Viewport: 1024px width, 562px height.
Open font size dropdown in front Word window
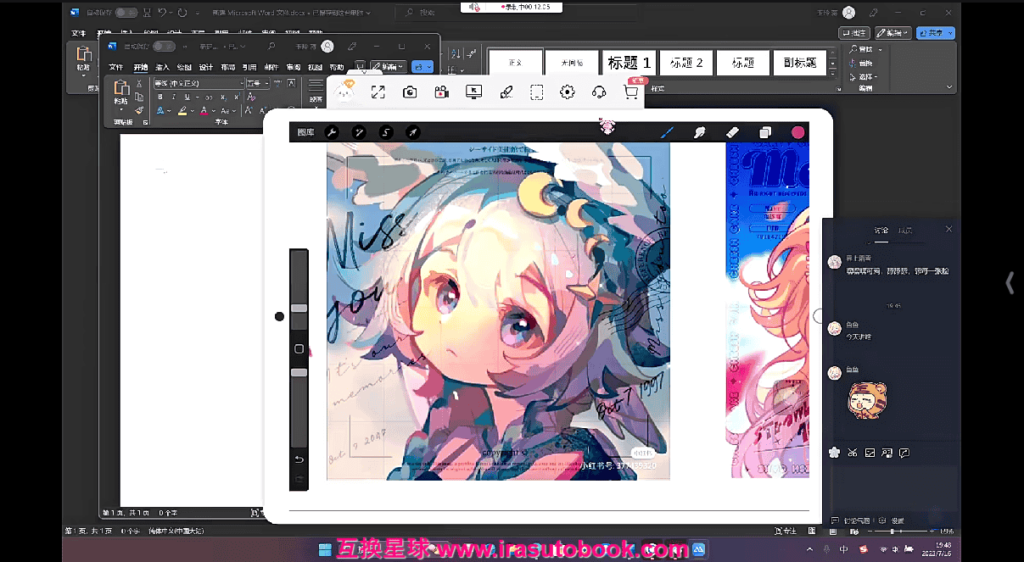pyautogui.click(x=267, y=84)
